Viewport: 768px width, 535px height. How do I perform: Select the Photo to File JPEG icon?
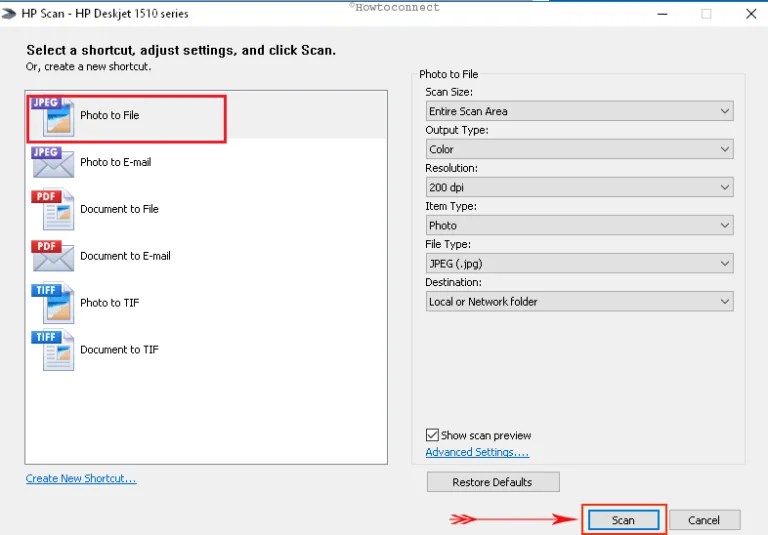[52, 117]
